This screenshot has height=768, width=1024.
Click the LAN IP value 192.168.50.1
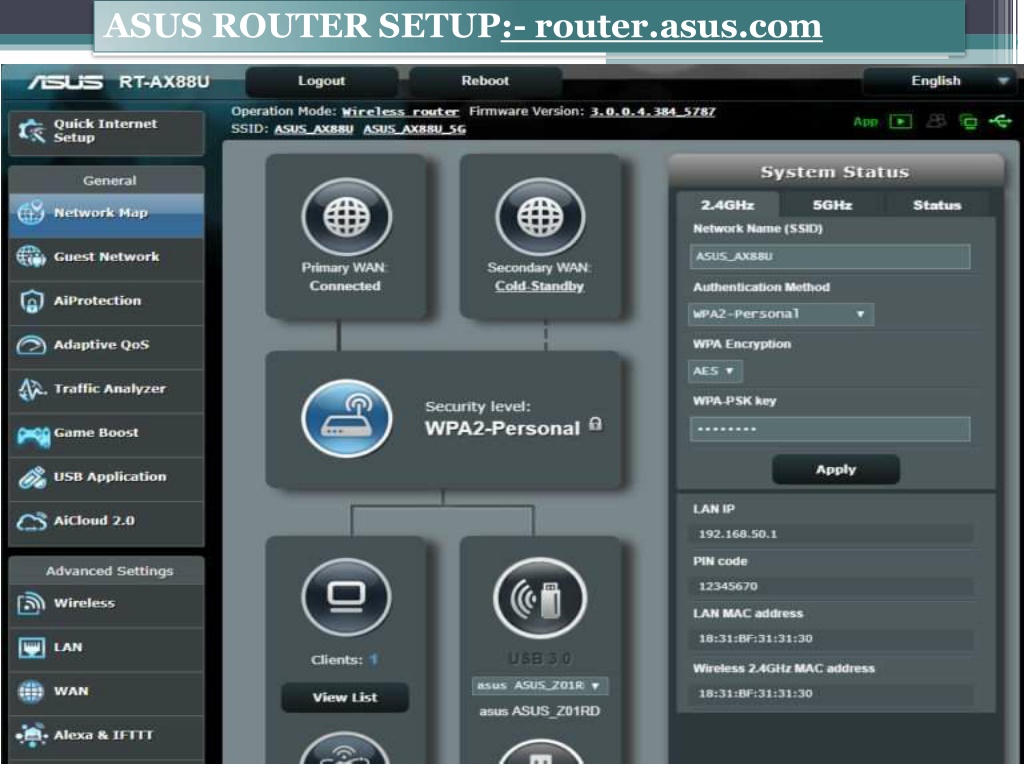tap(738, 534)
